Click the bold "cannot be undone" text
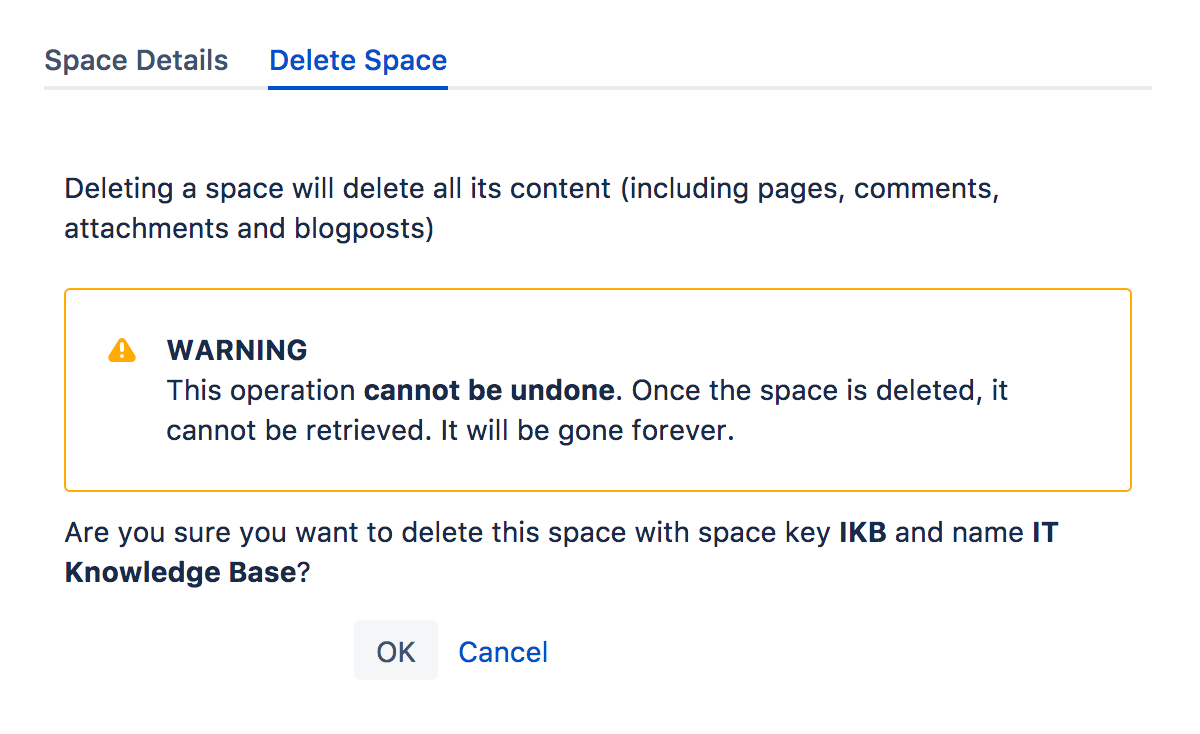Image resolution: width=1200 pixels, height=734 pixels. click(488, 390)
